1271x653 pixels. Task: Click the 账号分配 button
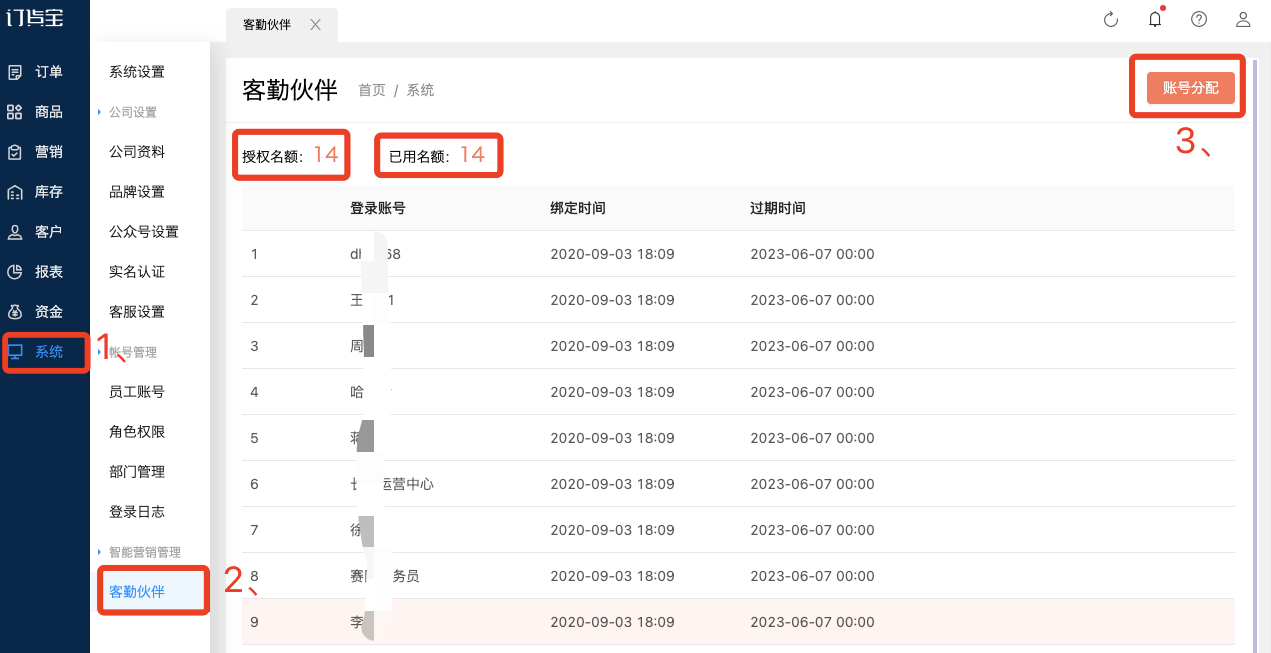(1190, 88)
